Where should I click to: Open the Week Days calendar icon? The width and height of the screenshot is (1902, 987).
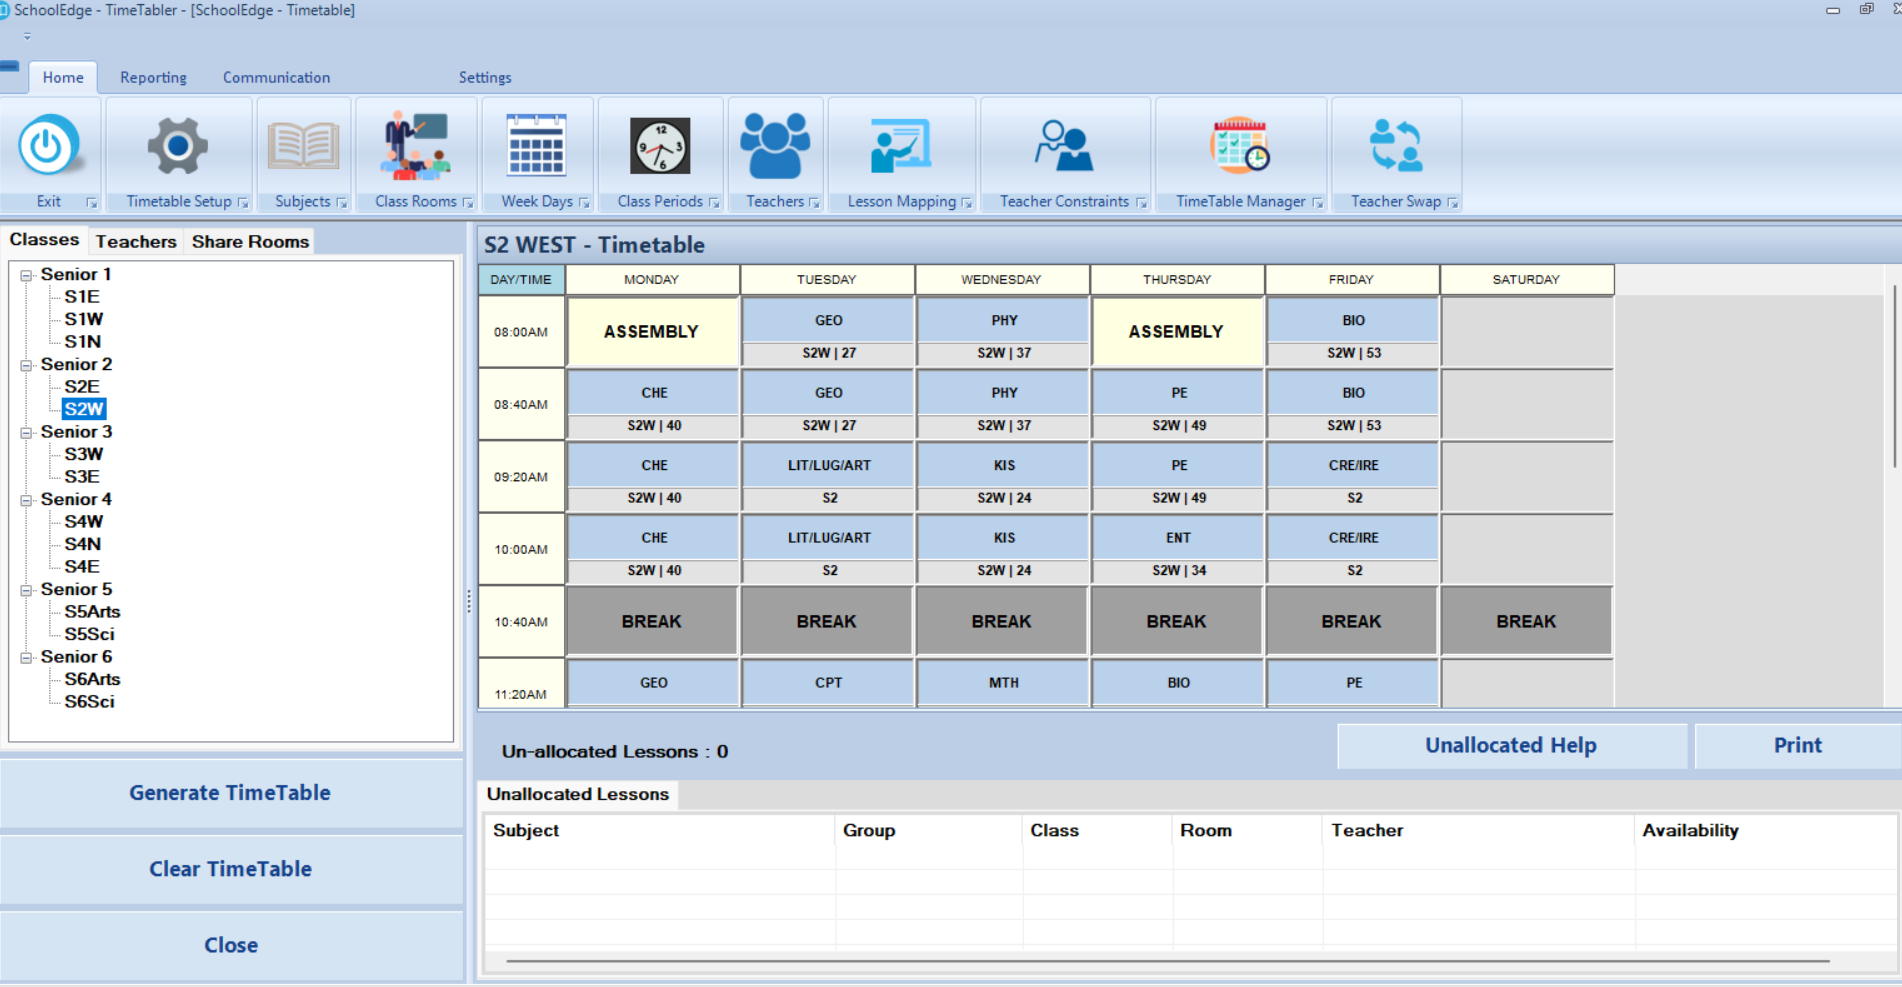pyautogui.click(x=537, y=146)
